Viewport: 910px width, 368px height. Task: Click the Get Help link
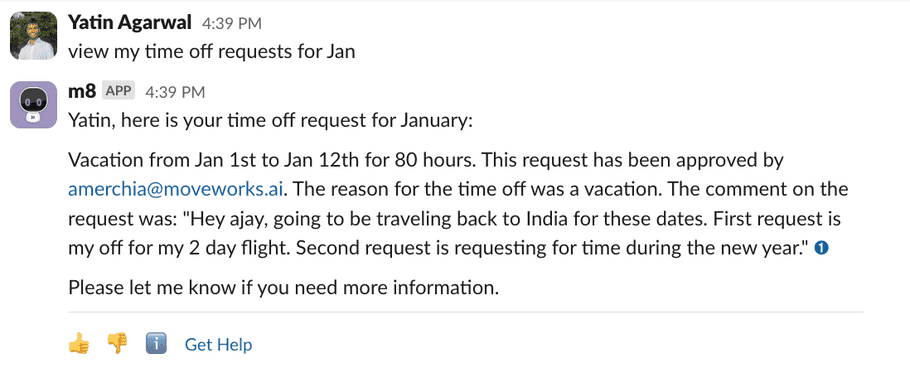tap(218, 345)
